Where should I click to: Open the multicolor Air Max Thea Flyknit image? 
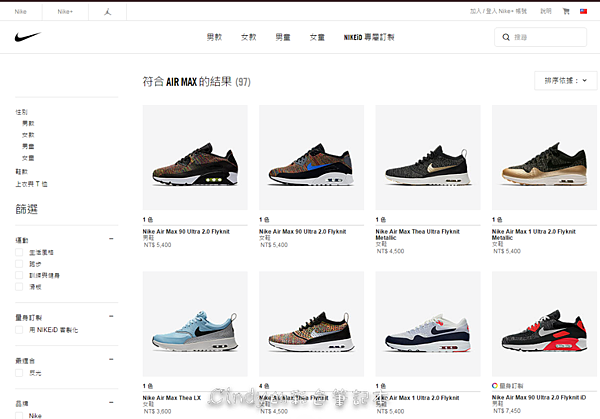coord(311,324)
